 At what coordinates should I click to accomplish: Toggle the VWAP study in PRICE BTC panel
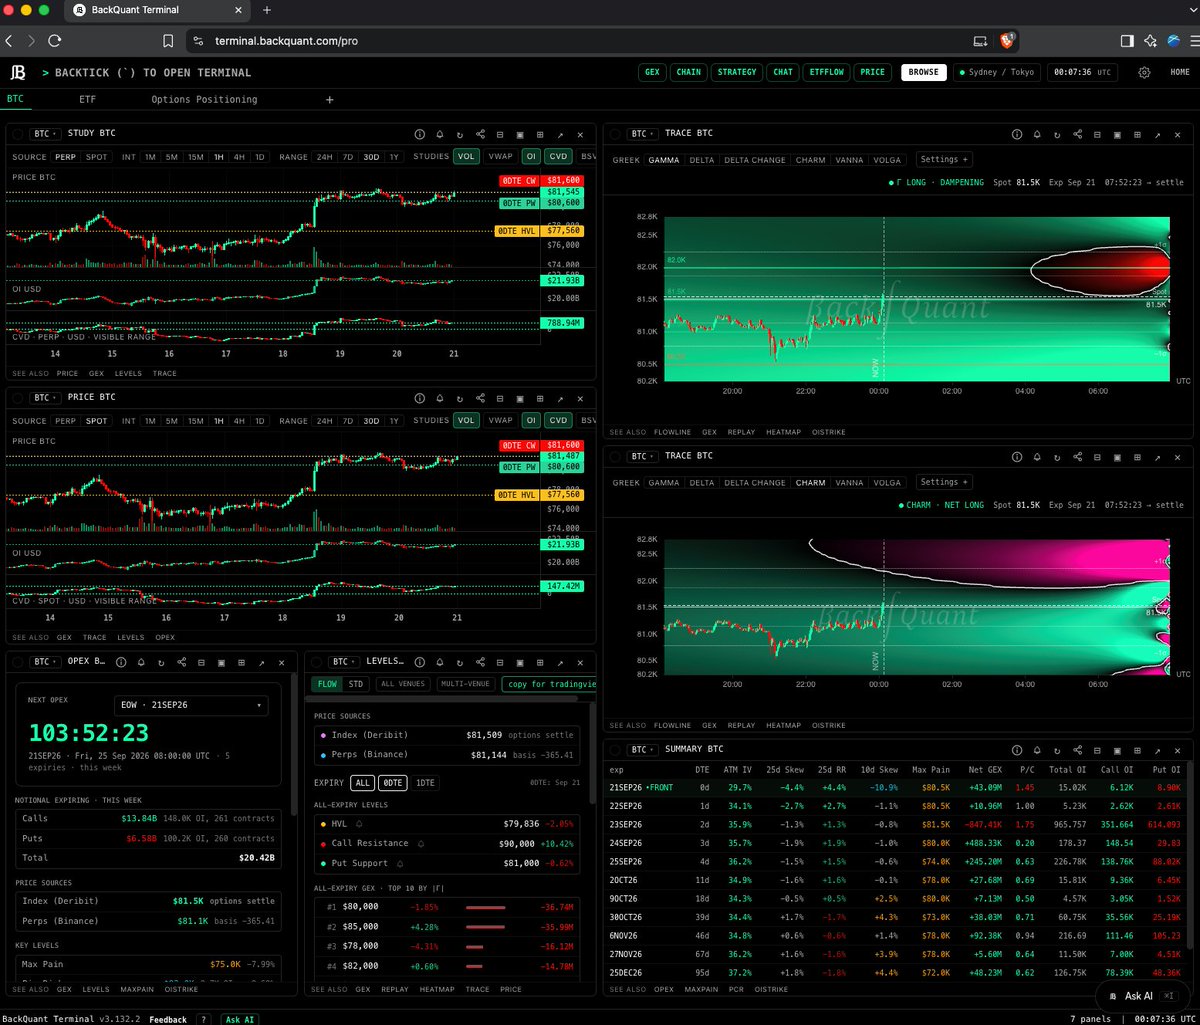pos(499,421)
